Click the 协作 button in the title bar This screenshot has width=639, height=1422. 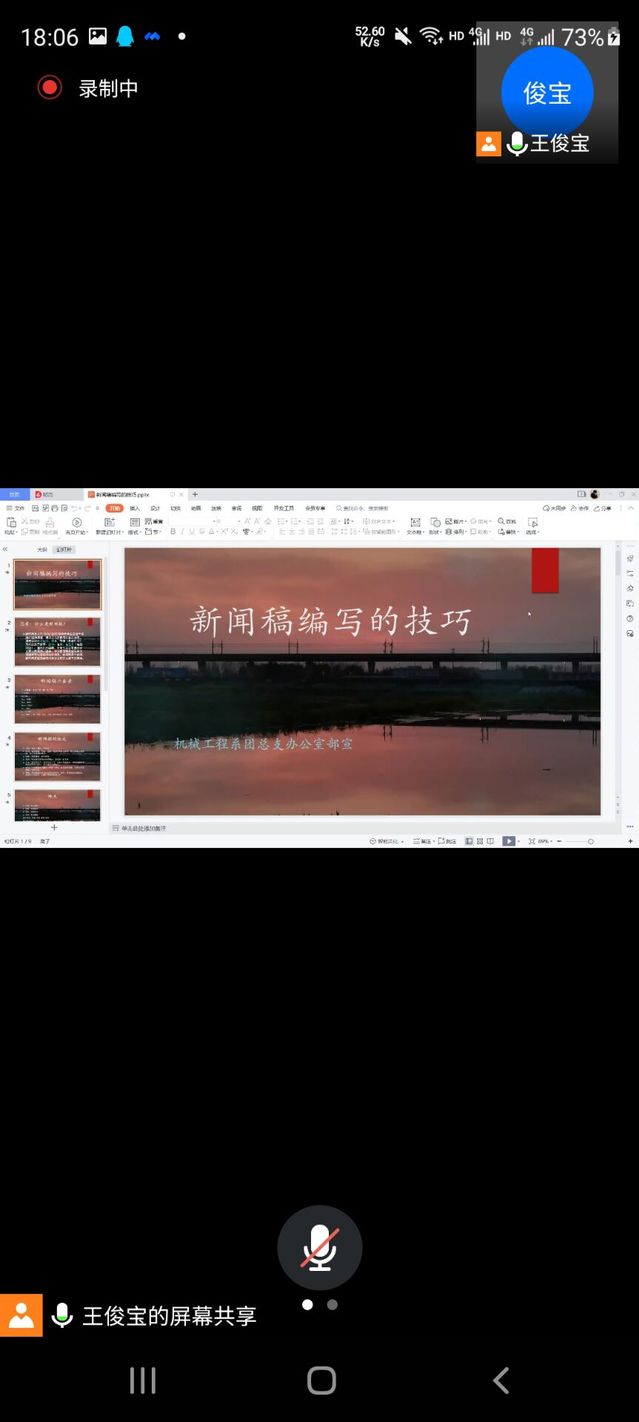[580, 508]
